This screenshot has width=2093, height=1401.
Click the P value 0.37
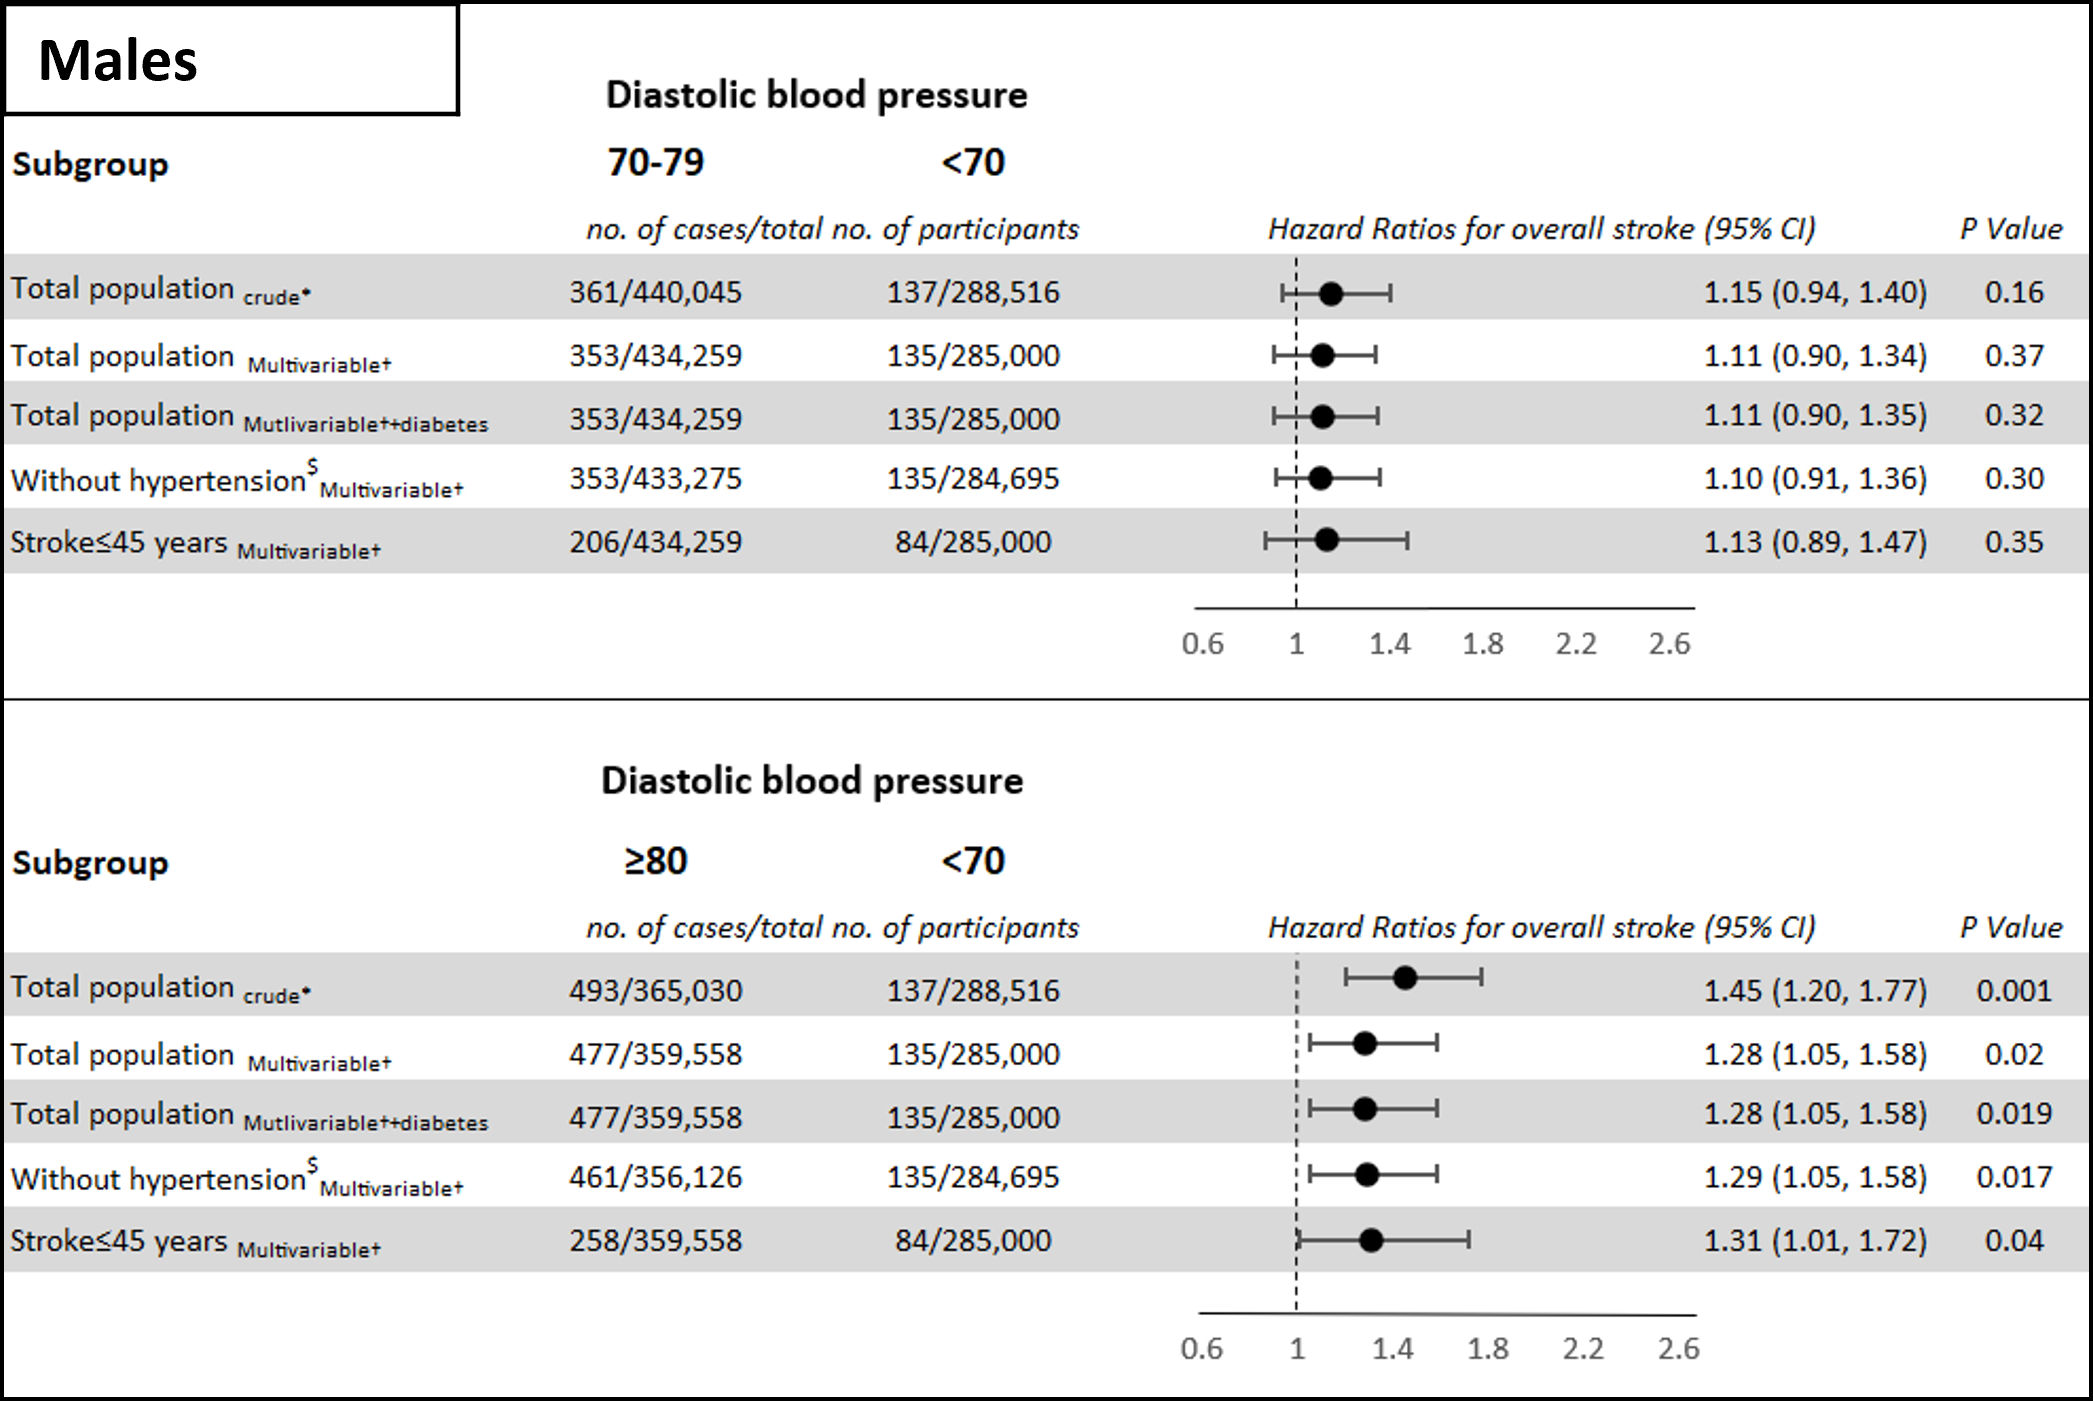click(x=2014, y=355)
